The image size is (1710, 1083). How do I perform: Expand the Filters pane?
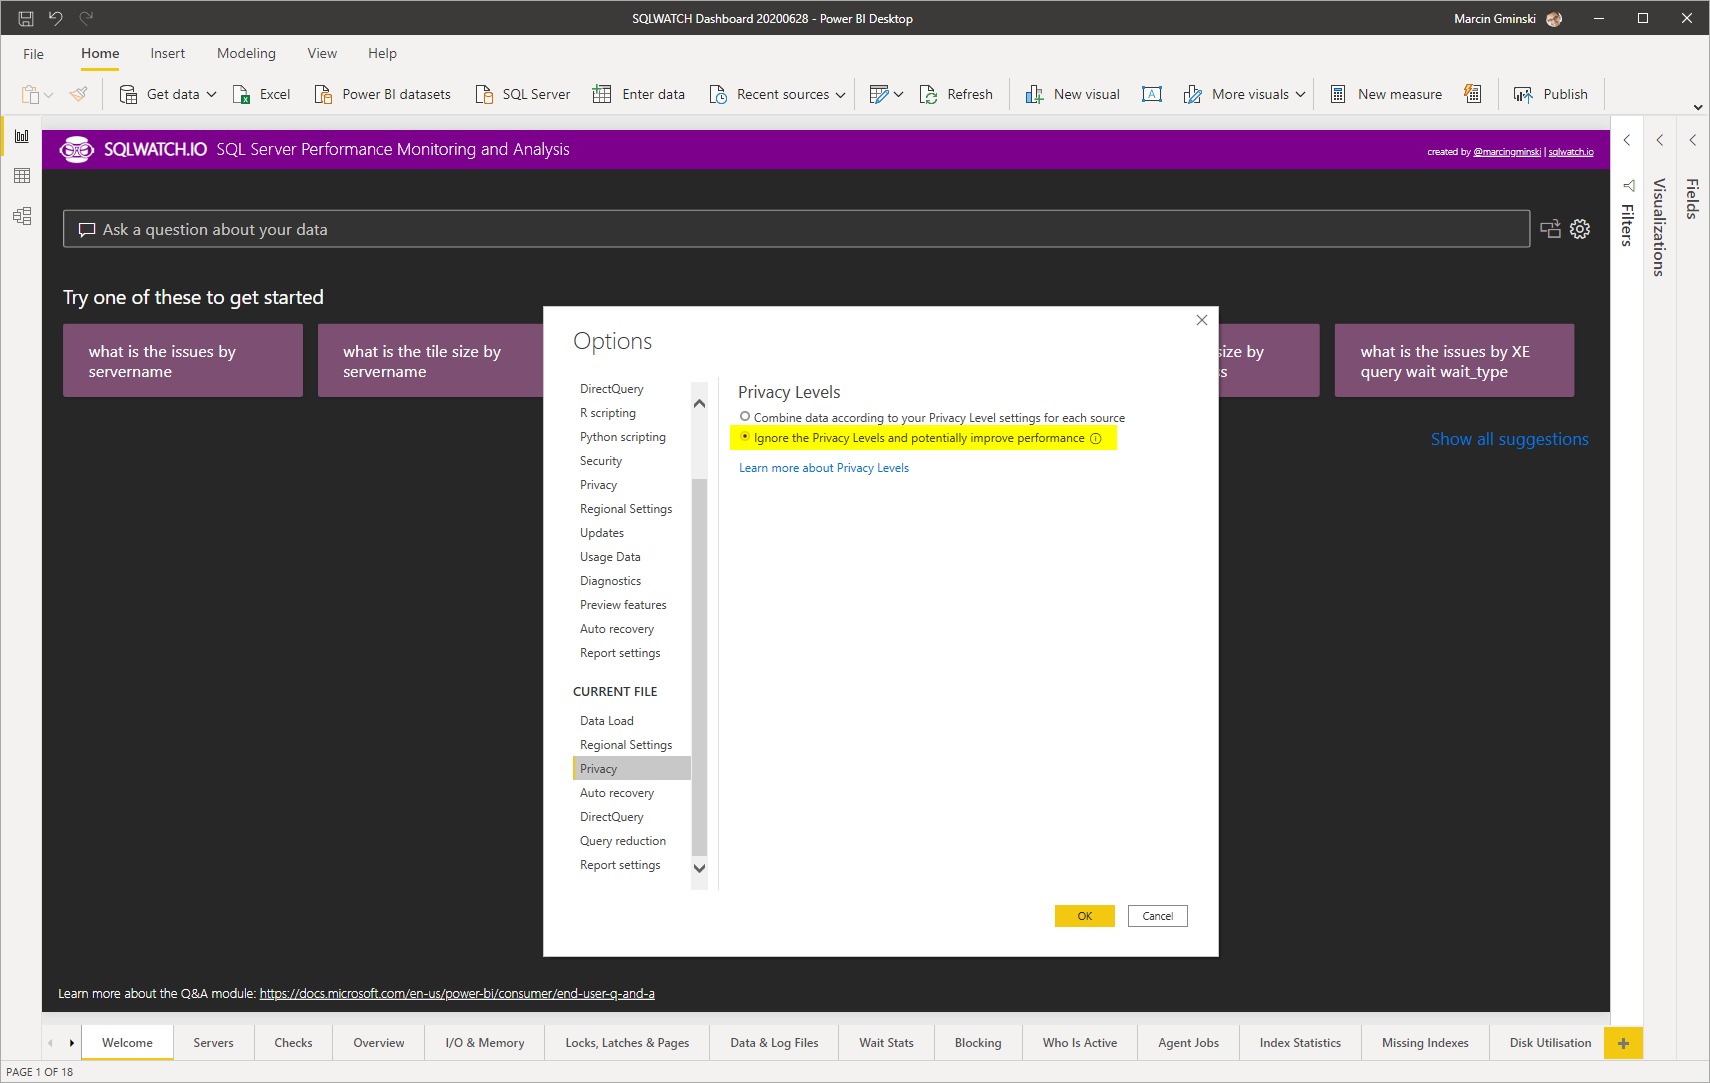(x=1627, y=141)
